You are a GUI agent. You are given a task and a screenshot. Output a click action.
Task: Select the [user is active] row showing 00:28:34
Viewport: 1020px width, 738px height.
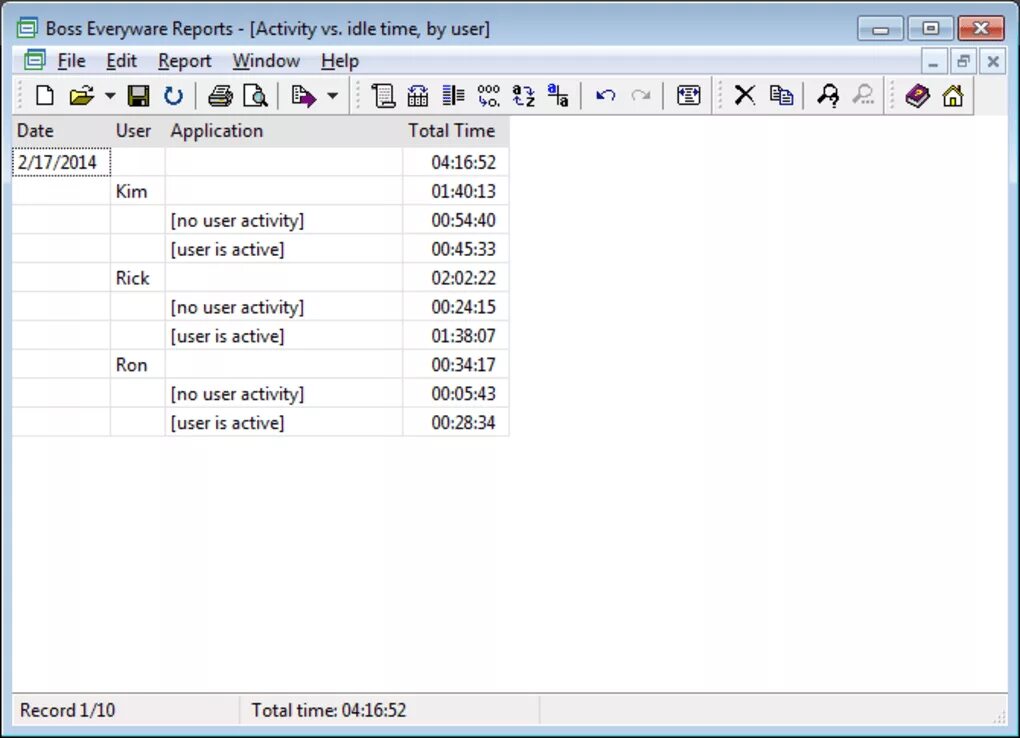(x=260, y=422)
